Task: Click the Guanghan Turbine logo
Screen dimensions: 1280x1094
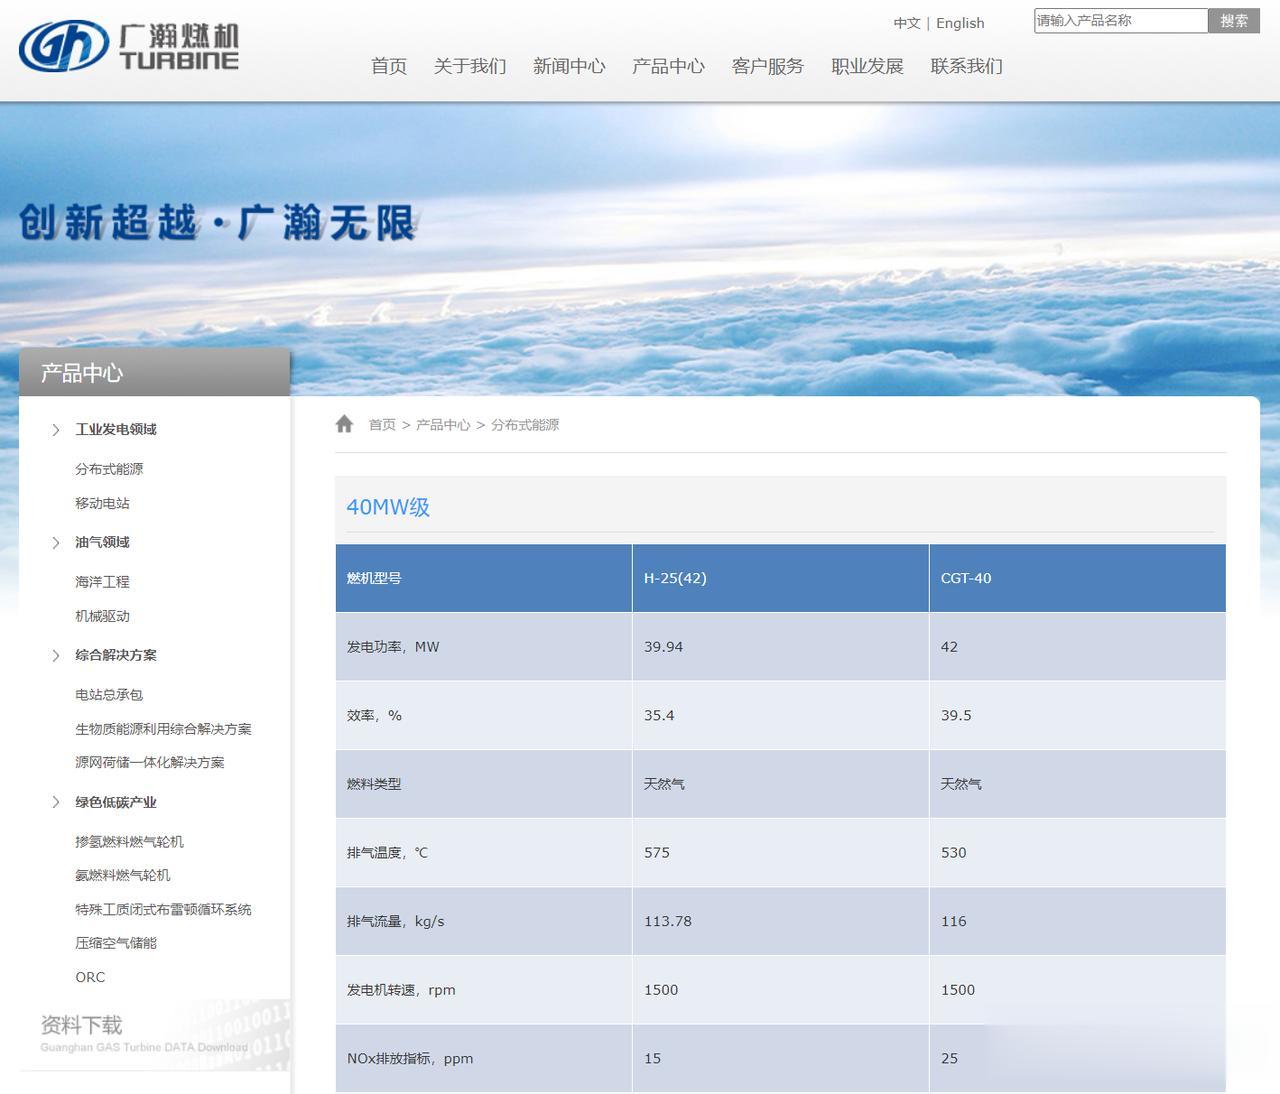Action: pos(129,47)
